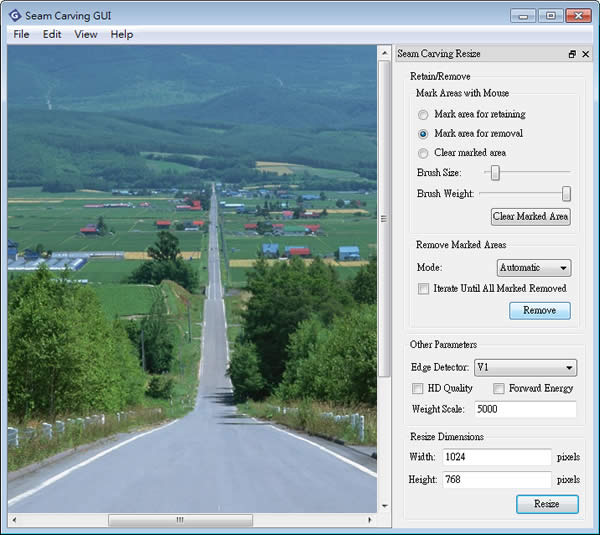Open the Help menu
600x535 pixels.
pos(122,34)
